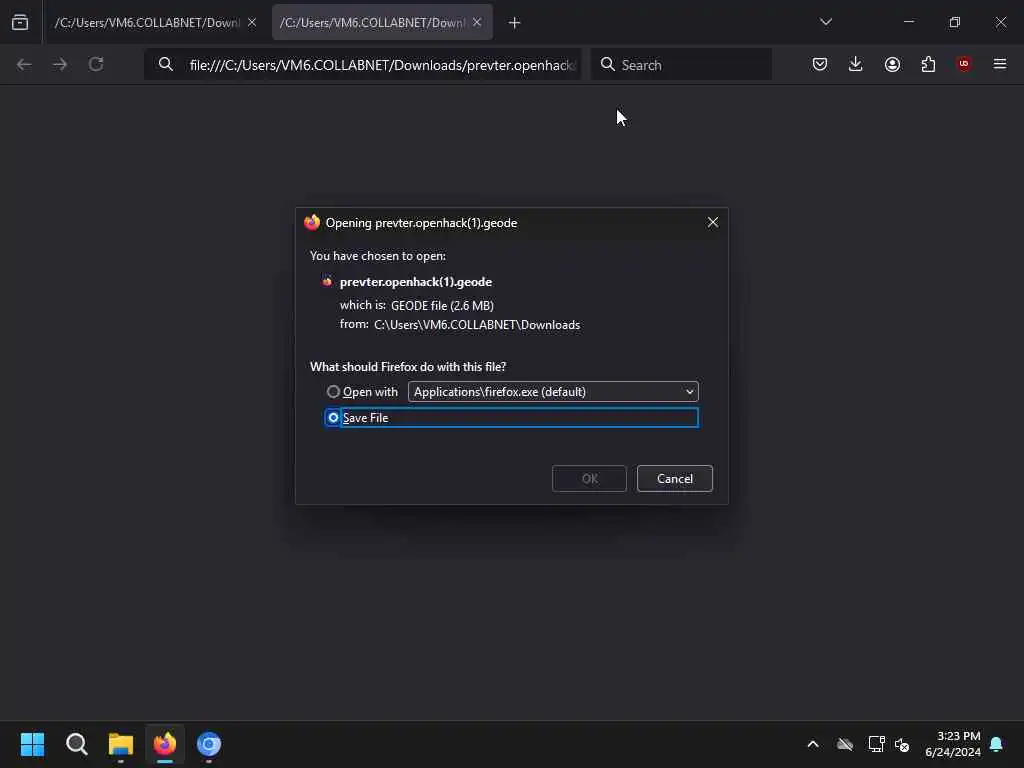1024x768 pixels.
Task: Open the Firefox View tab list icon
Action: pyautogui.click(x=20, y=22)
